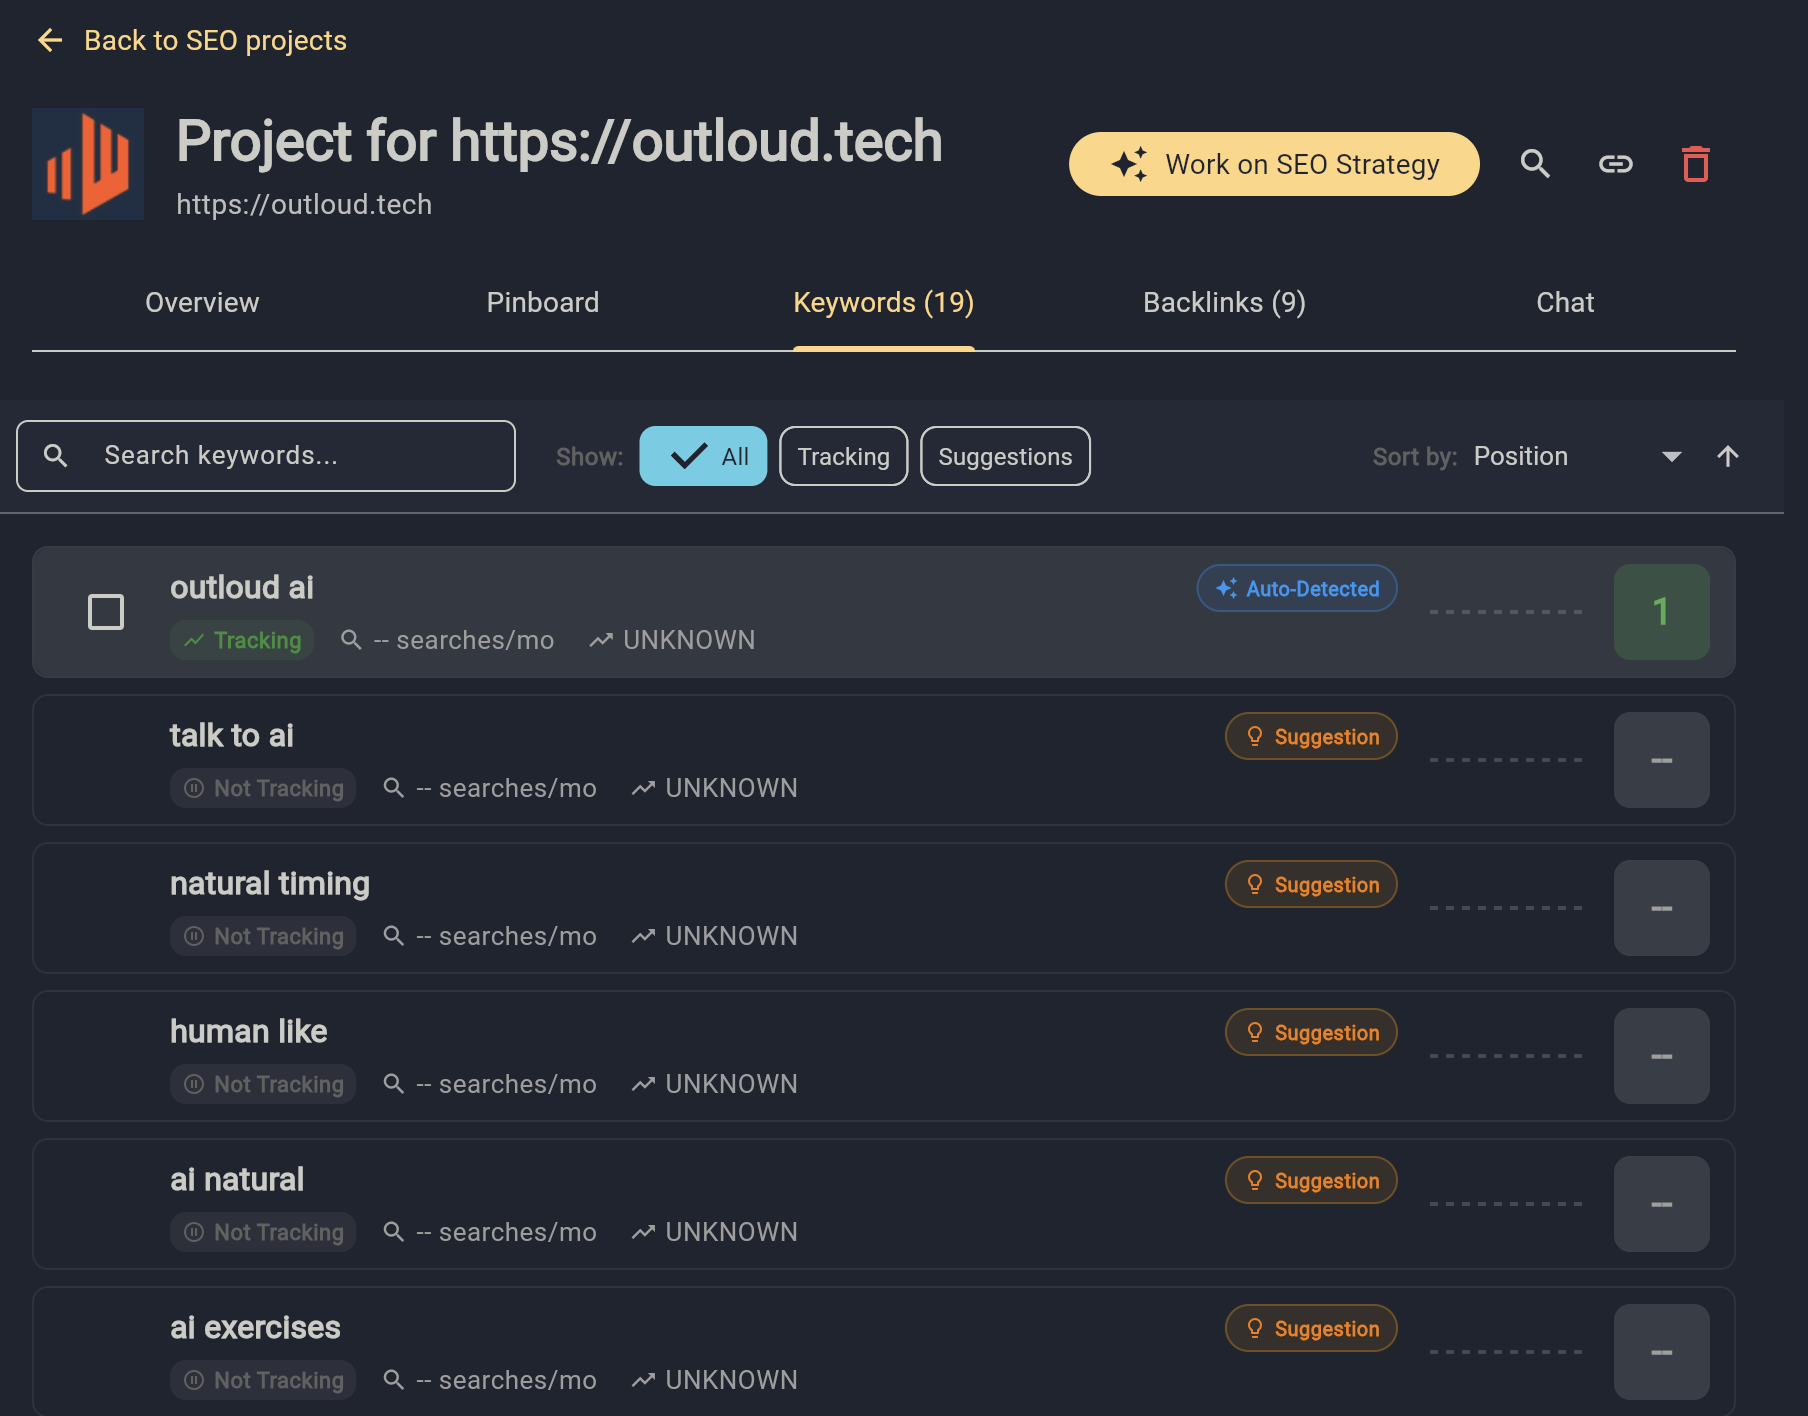The image size is (1808, 1416).
Task: Click the trend arrow icon next to UNKNOWN on 'outloud ai'
Action: 600,639
